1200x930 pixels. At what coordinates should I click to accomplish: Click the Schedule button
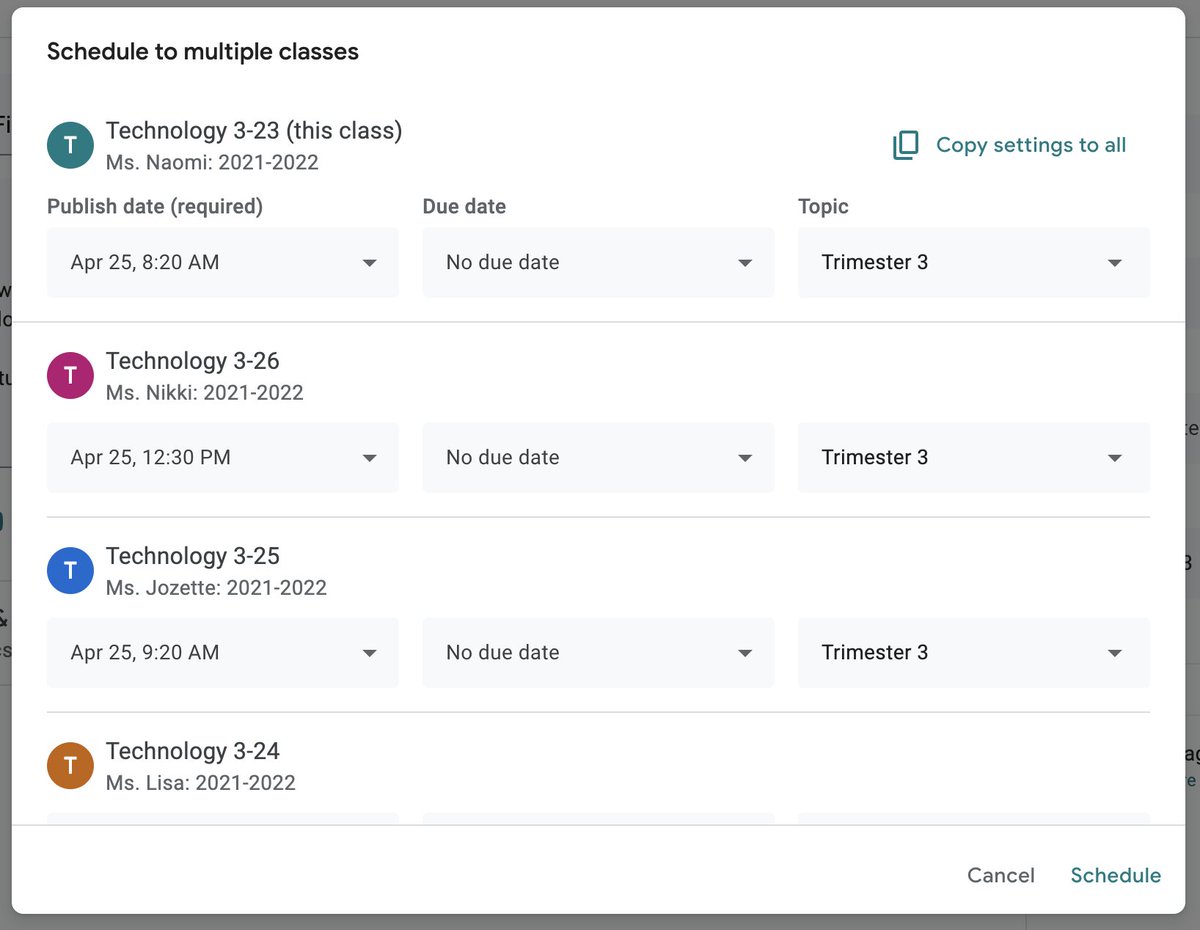(1115, 876)
